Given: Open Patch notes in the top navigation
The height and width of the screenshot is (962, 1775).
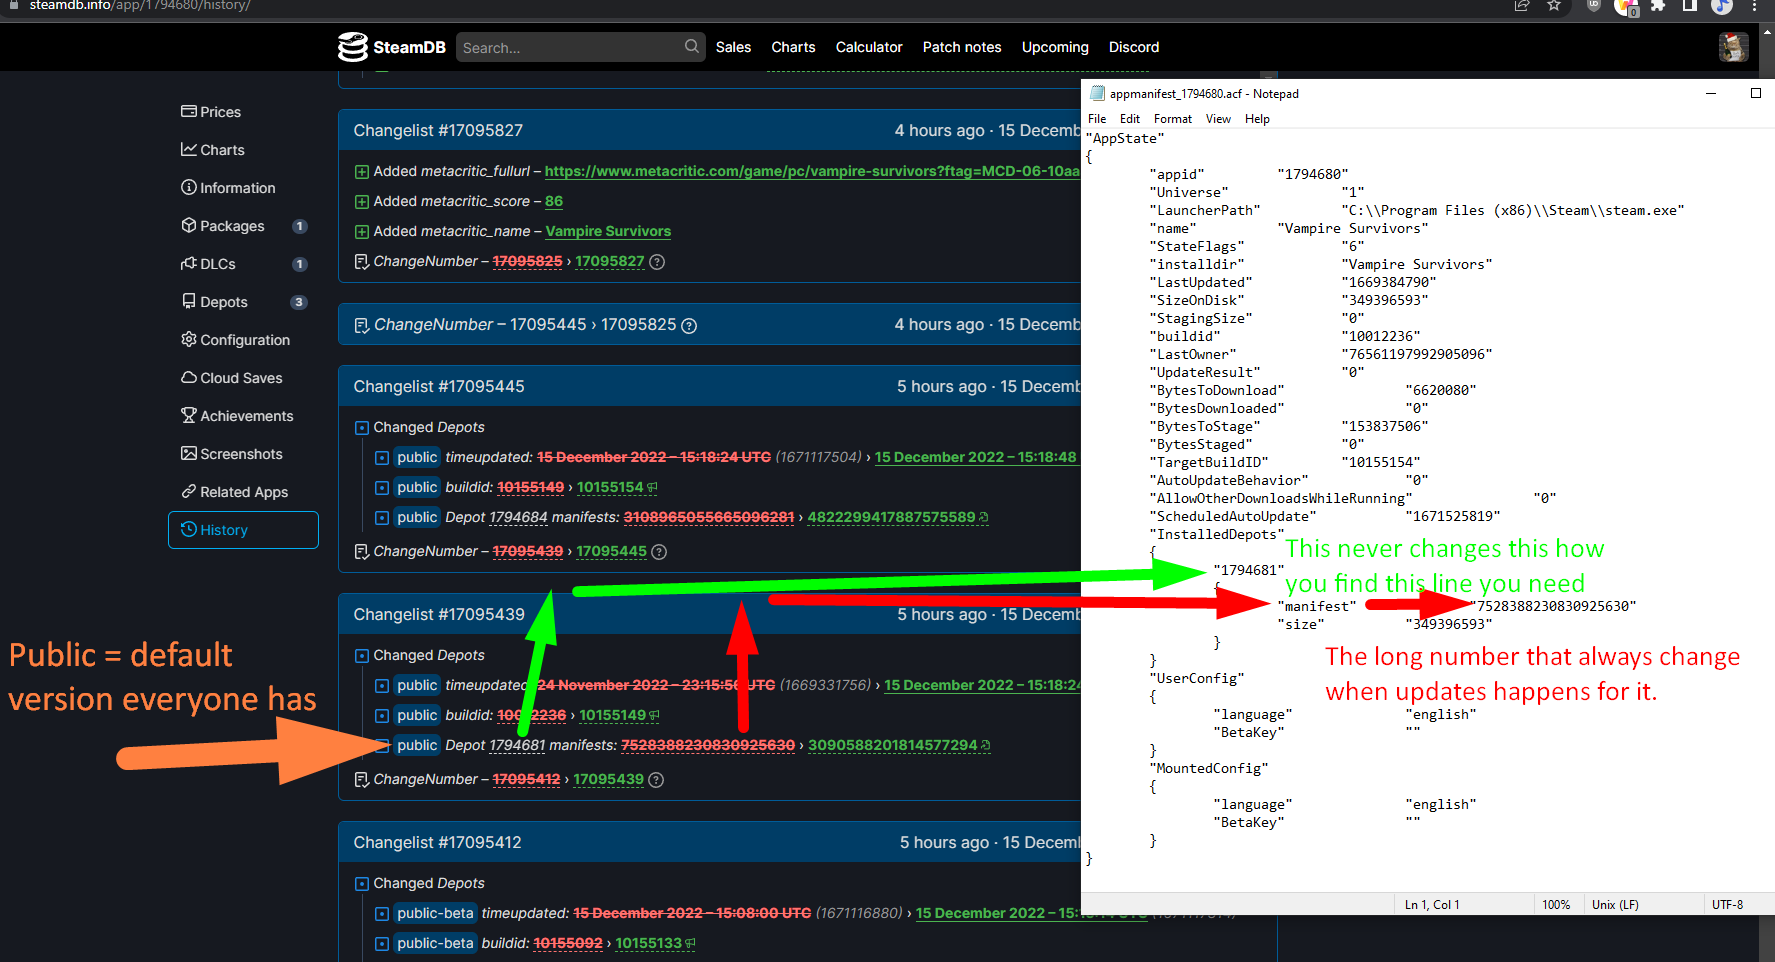Looking at the screenshot, I should pyautogui.click(x=962, y=47).
